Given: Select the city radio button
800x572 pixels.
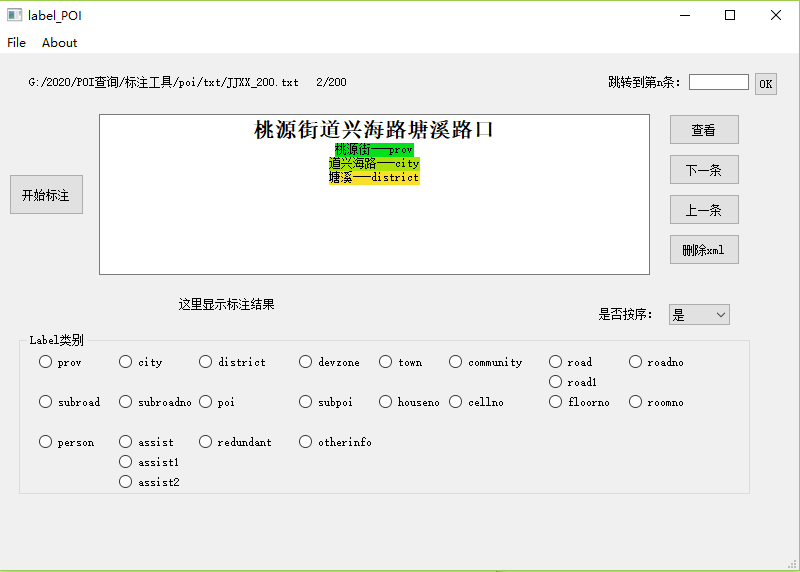Looking at the screenshot, I should click(x=140, y=362).
